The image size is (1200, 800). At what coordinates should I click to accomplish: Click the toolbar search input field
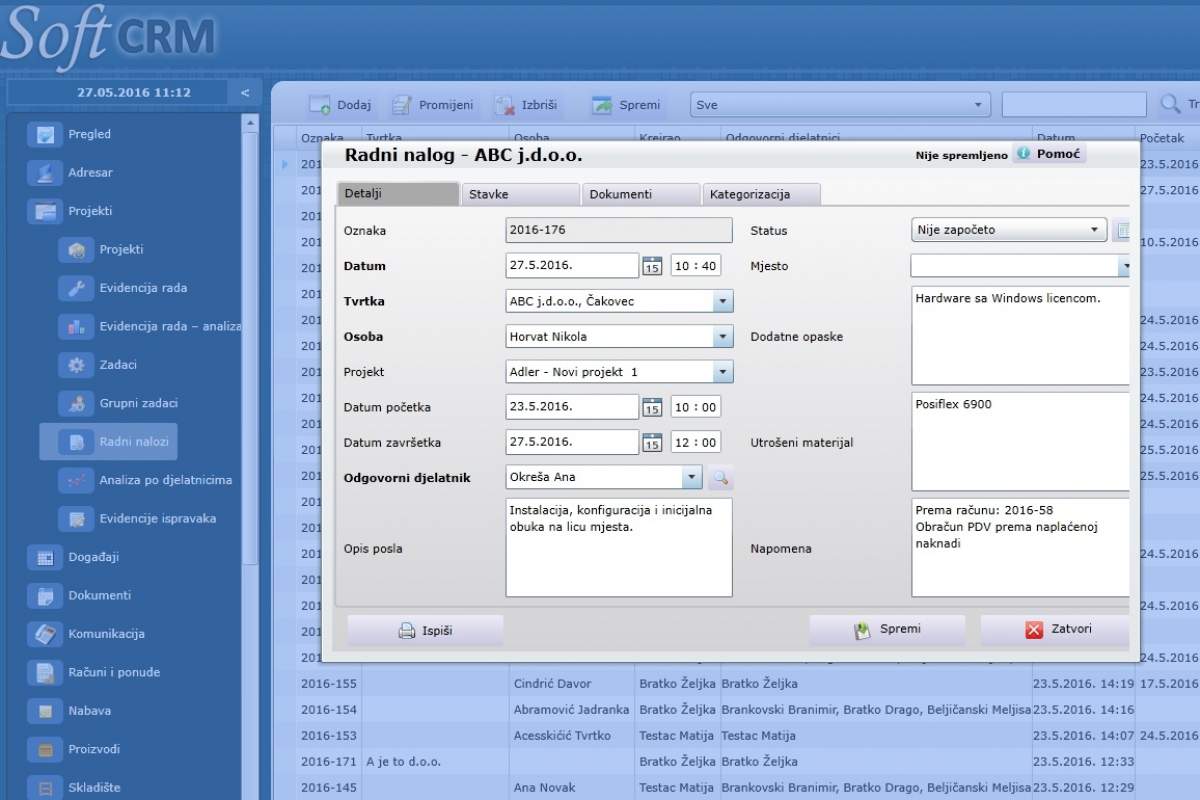[x=1074, y=105]
